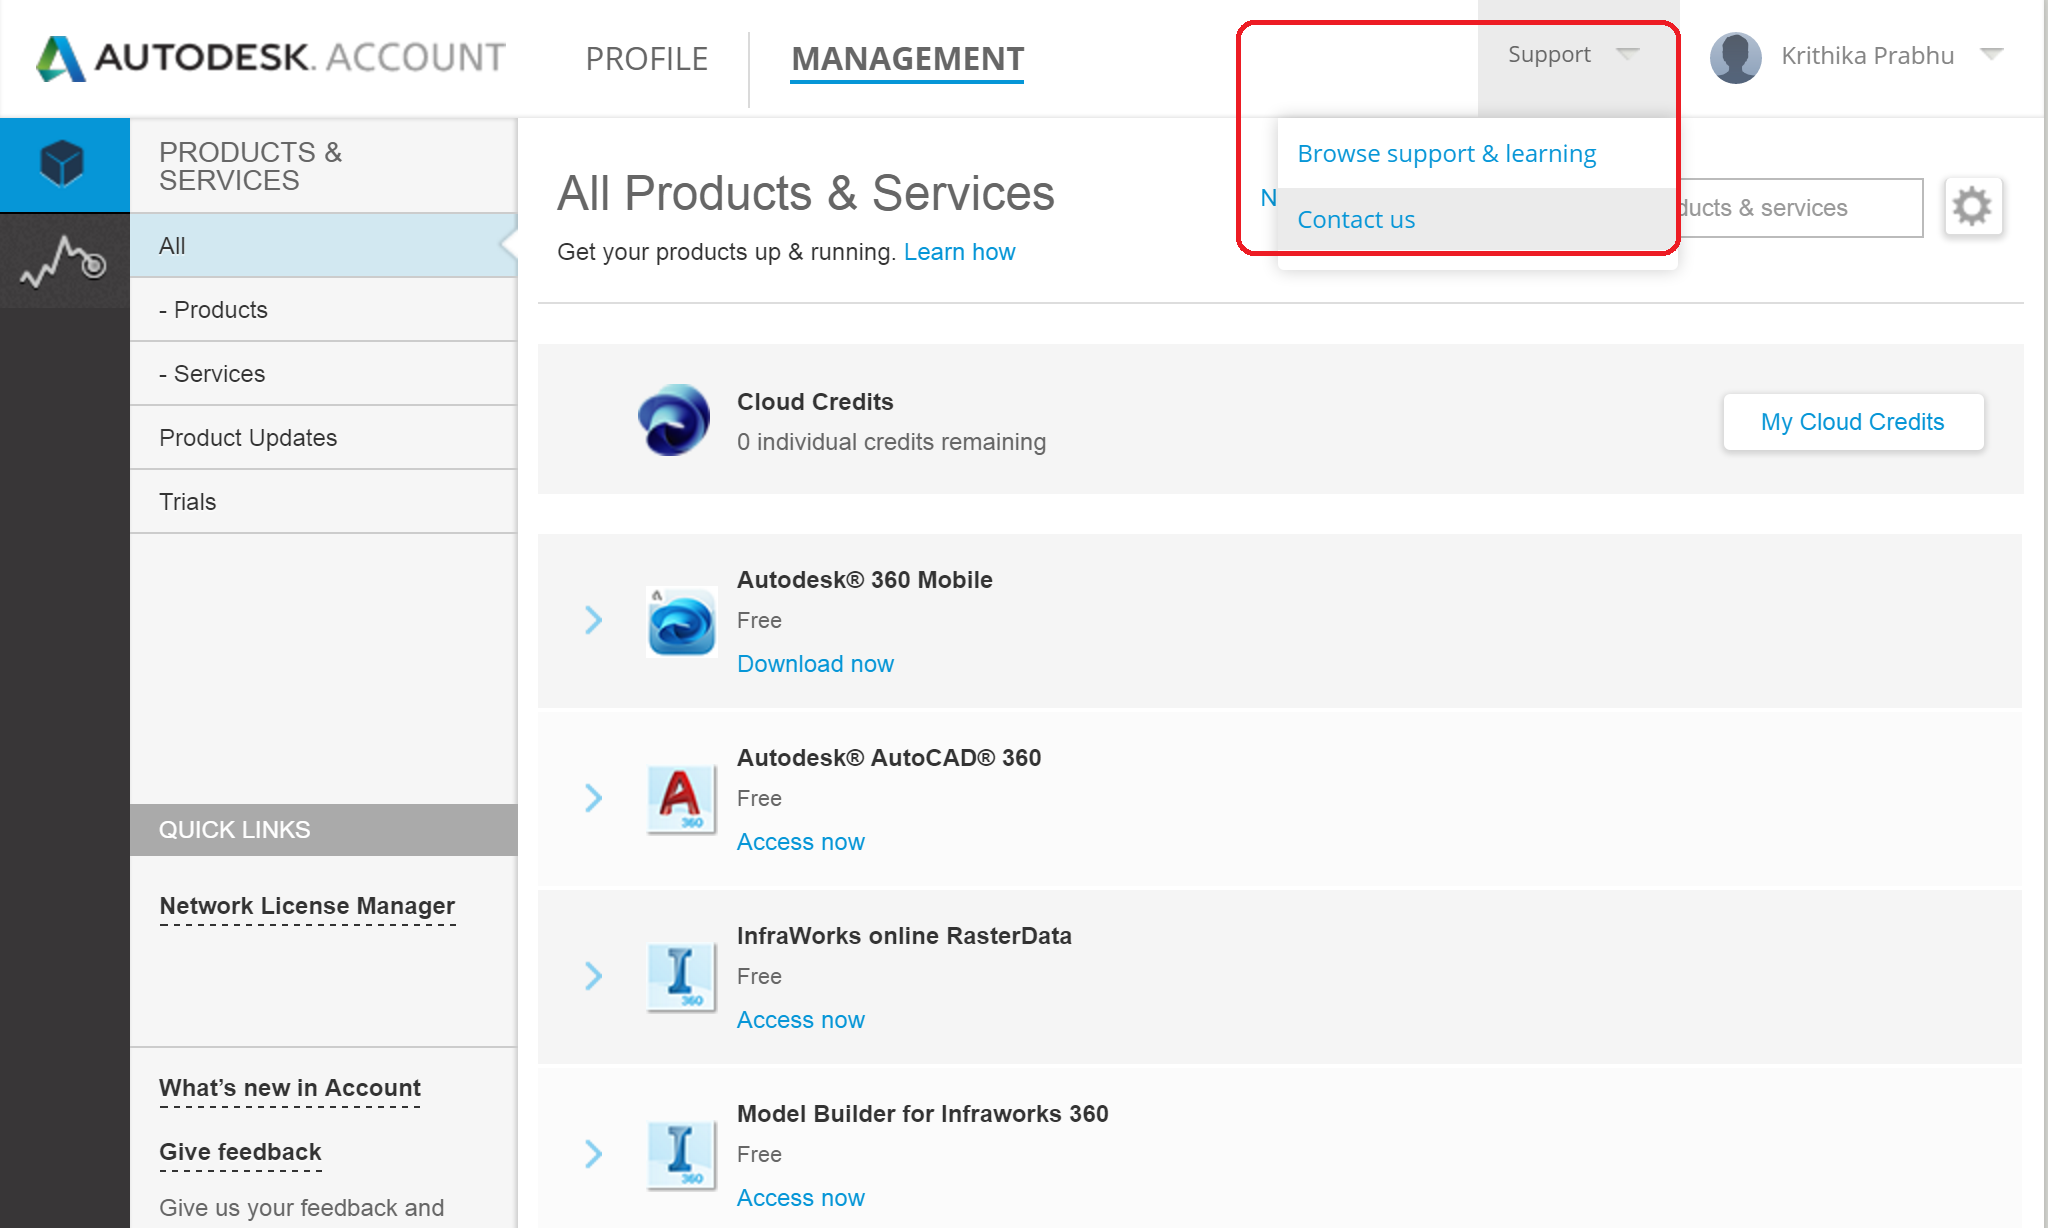The image size is (2048, 1228).
Task: Expand the Autodesk 360 Mobile row
Action: (x=593, y=620)
